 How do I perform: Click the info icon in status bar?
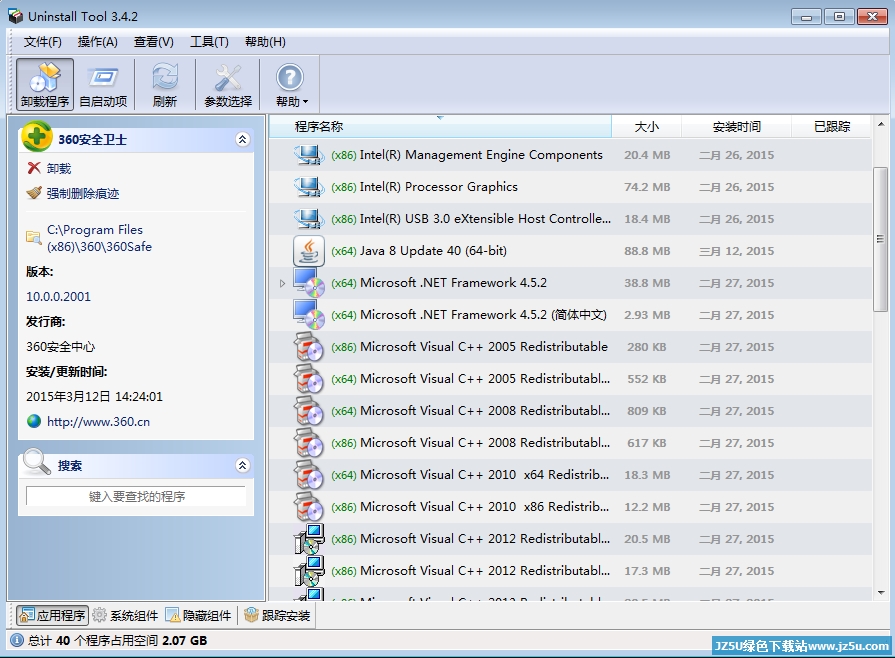coord(17,640)
